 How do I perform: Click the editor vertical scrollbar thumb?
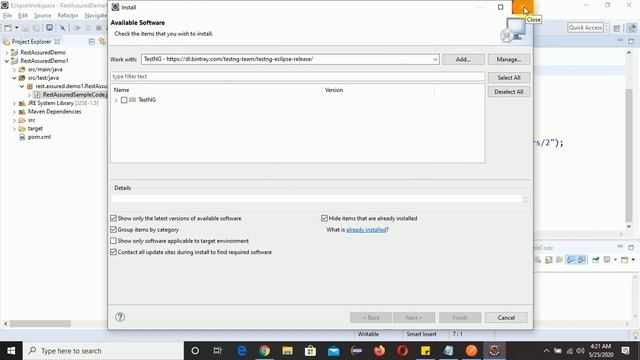pyautogui.click(x=629, y=155)
